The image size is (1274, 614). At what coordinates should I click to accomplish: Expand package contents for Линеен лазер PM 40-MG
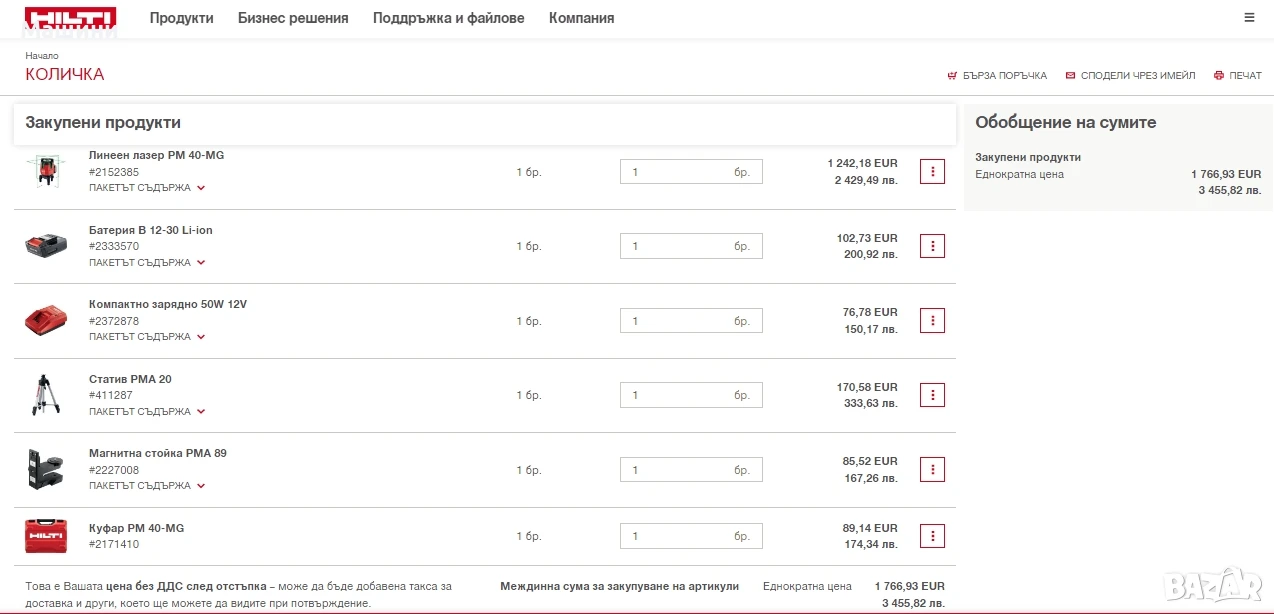pyautogui.click(x=147, y=188)
